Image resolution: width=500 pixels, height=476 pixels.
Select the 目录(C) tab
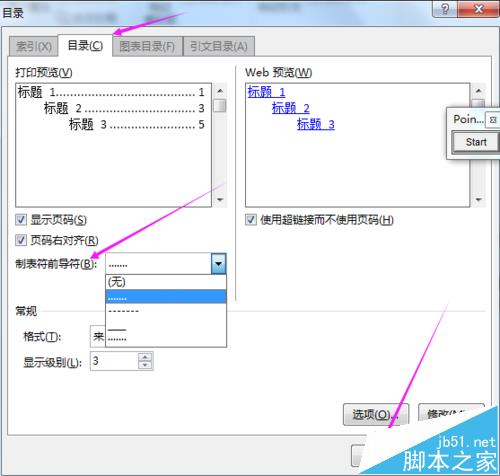tap(85, 45)
